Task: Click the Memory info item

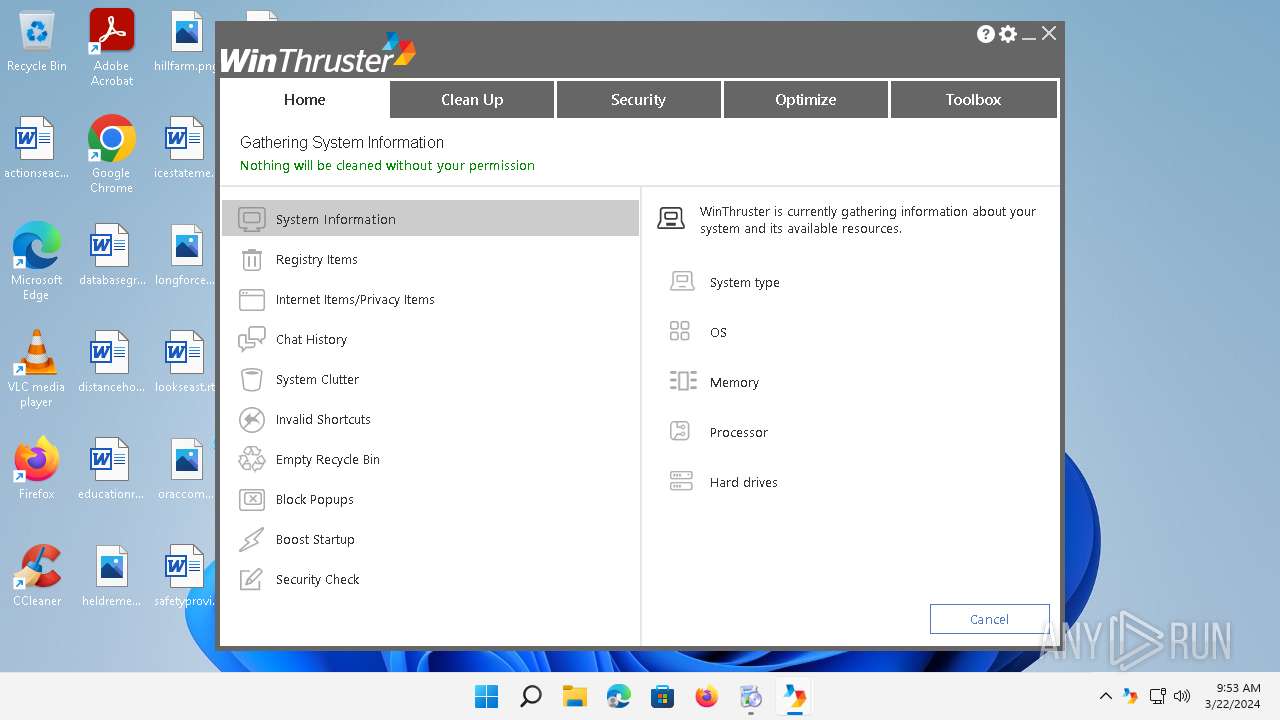Action: click(714, 382)
